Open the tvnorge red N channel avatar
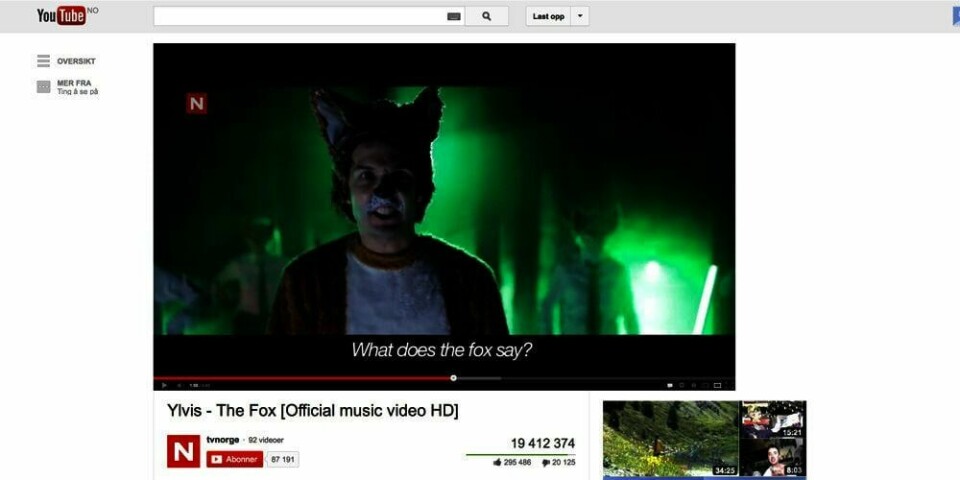 point(183,451)
